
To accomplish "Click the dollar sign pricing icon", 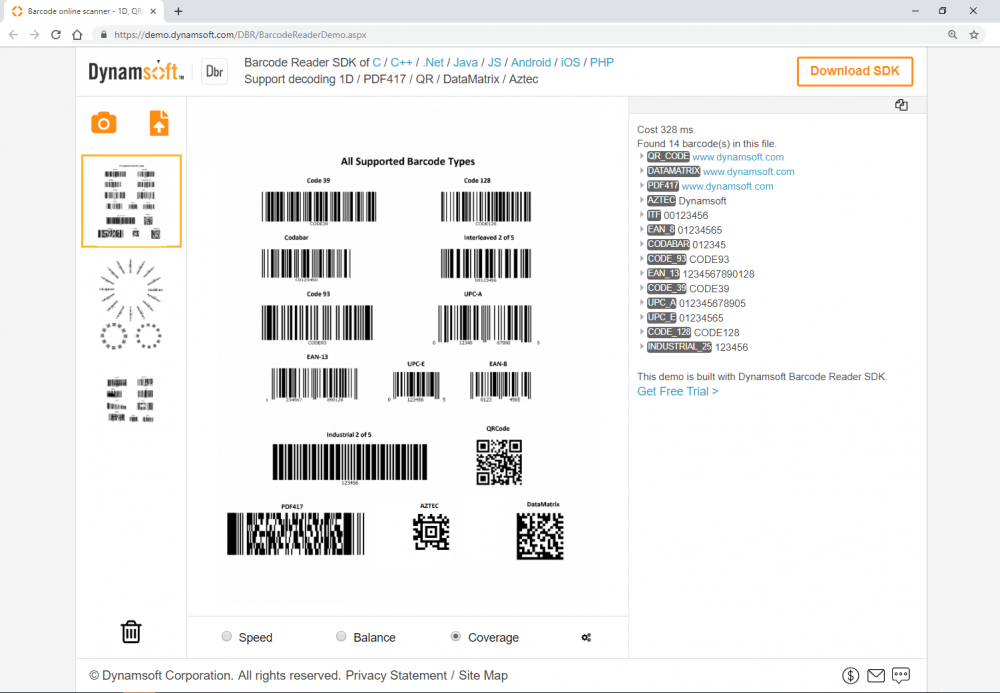I will tap(851, 676).
